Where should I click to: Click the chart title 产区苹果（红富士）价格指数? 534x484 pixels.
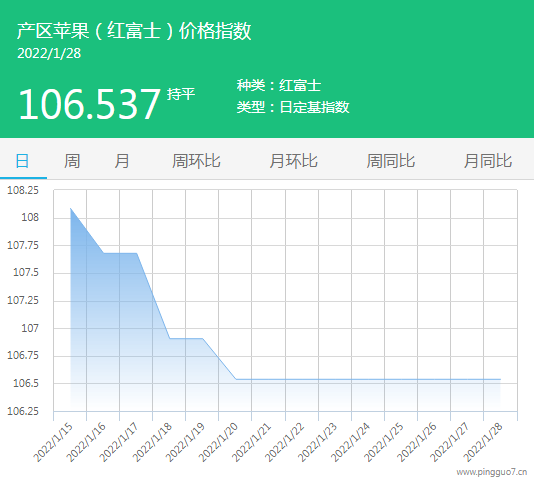tap(134, 31)
